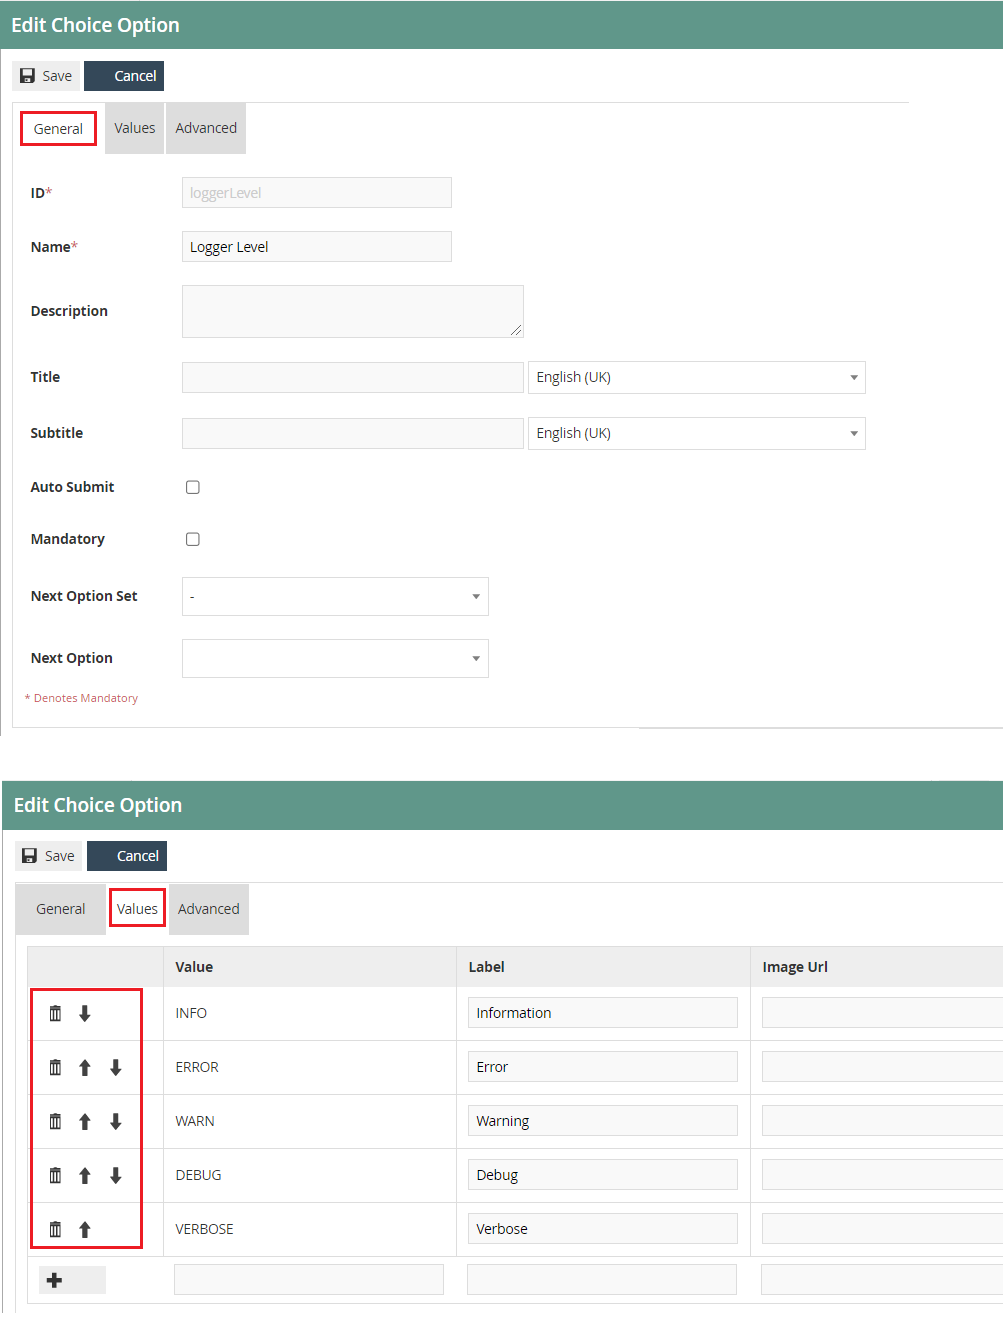Delete the INFO value row

pos(55,1012)
